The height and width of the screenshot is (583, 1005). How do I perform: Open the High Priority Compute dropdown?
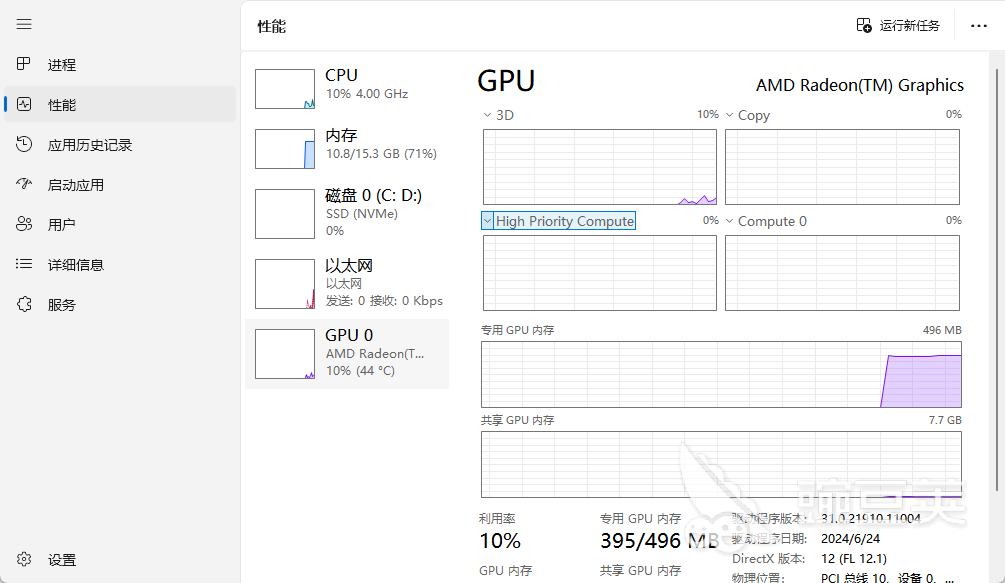pos(488,221)
